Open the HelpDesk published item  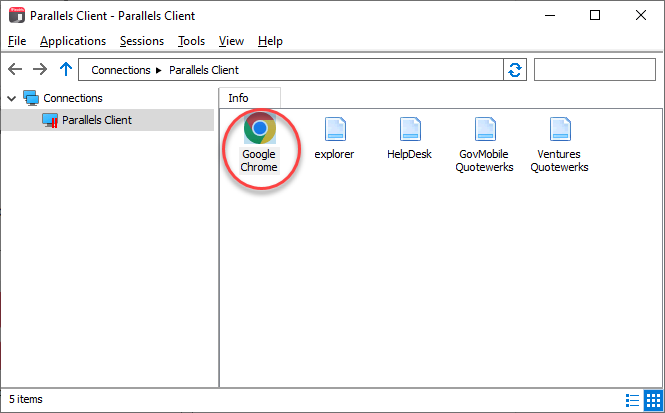[409, 138]
